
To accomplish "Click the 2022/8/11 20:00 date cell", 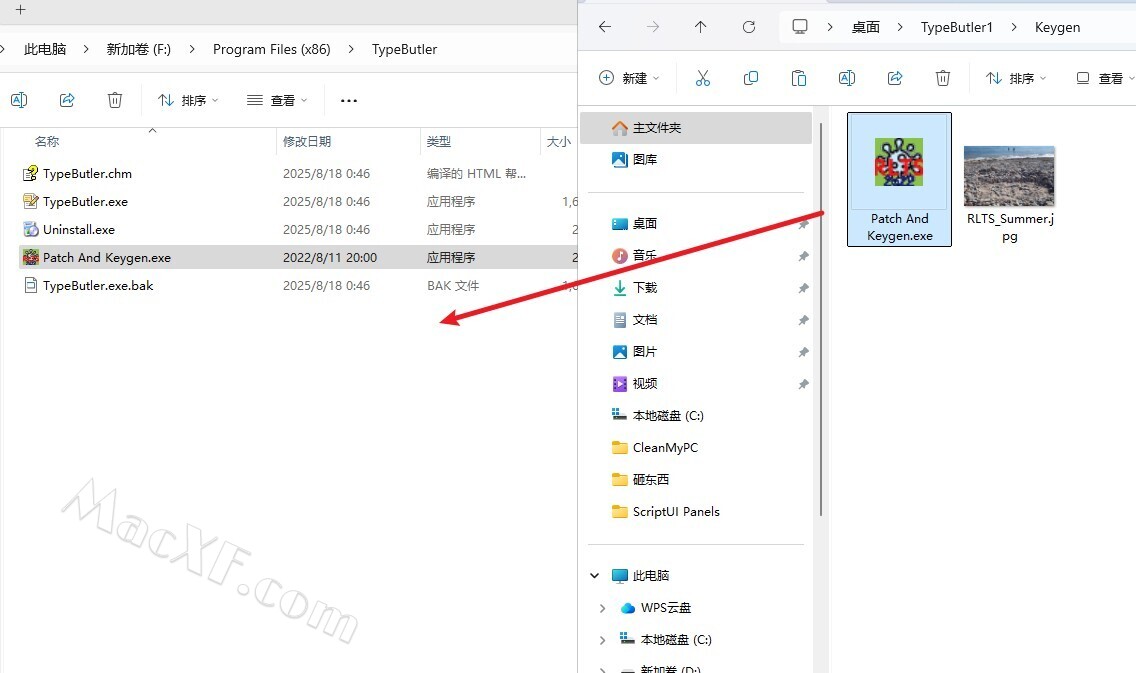I will [x=330, y=258].
